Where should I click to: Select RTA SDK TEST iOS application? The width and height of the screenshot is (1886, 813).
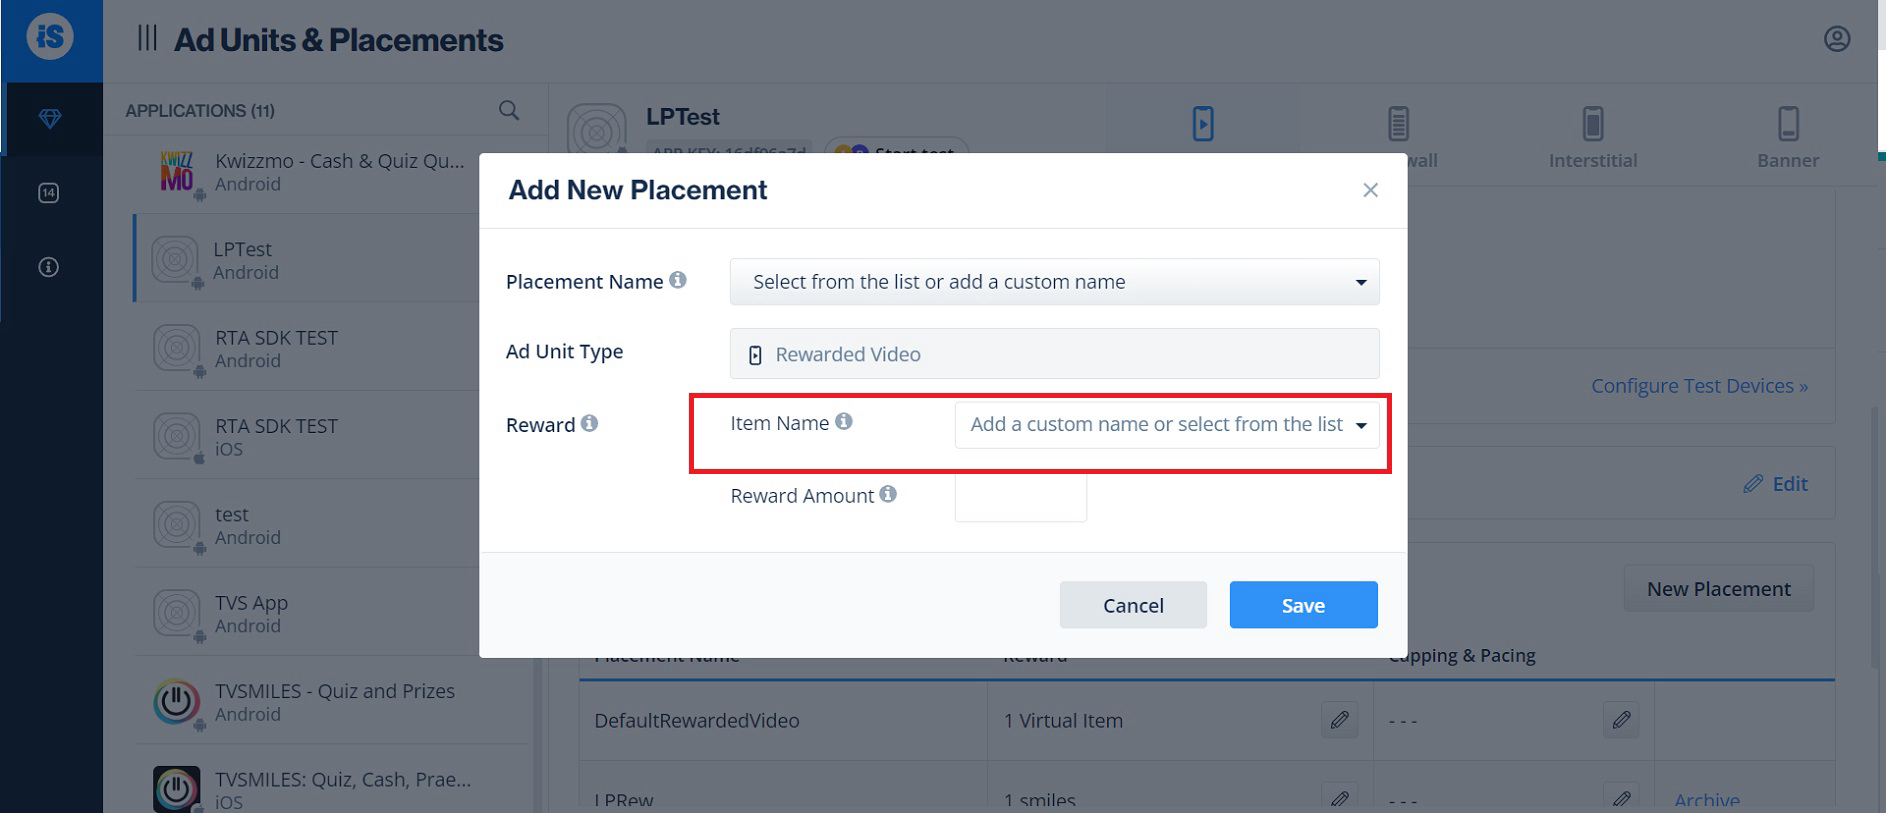332,435
